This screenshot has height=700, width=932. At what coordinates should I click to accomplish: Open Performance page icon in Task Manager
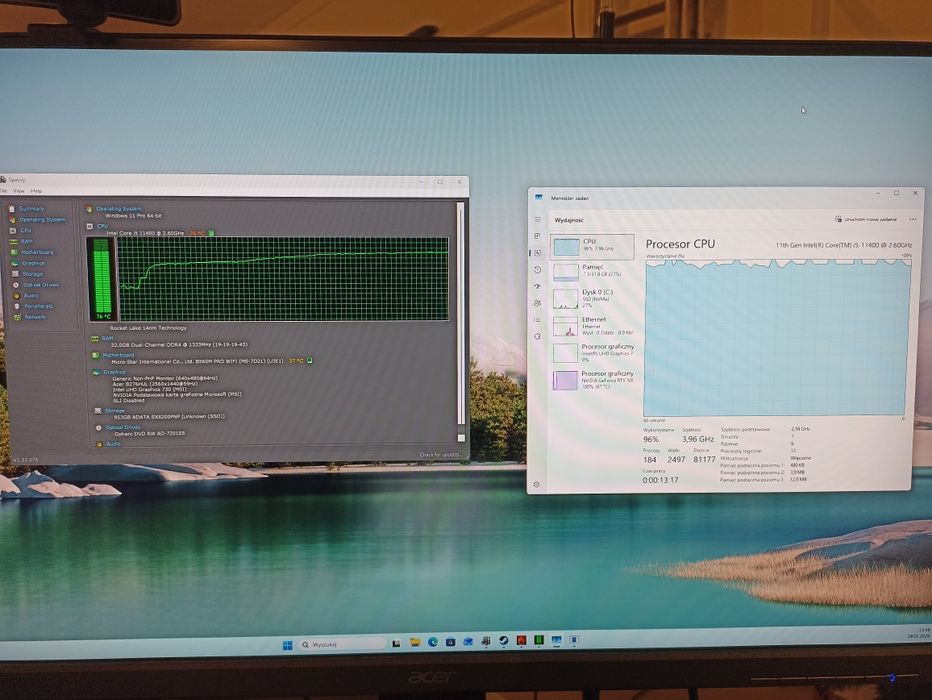tap(537, 253)
